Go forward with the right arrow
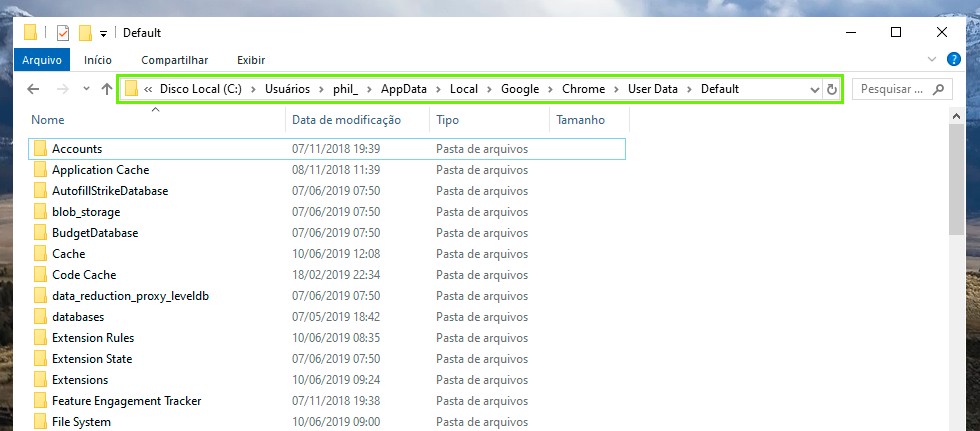 [62, 89]
